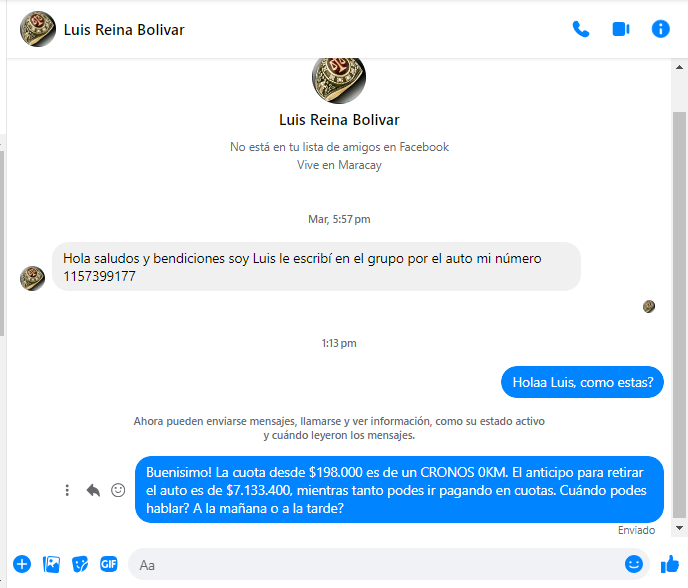Attach a photo or file
Screen dimensions: 688x588
coord(51,564)
